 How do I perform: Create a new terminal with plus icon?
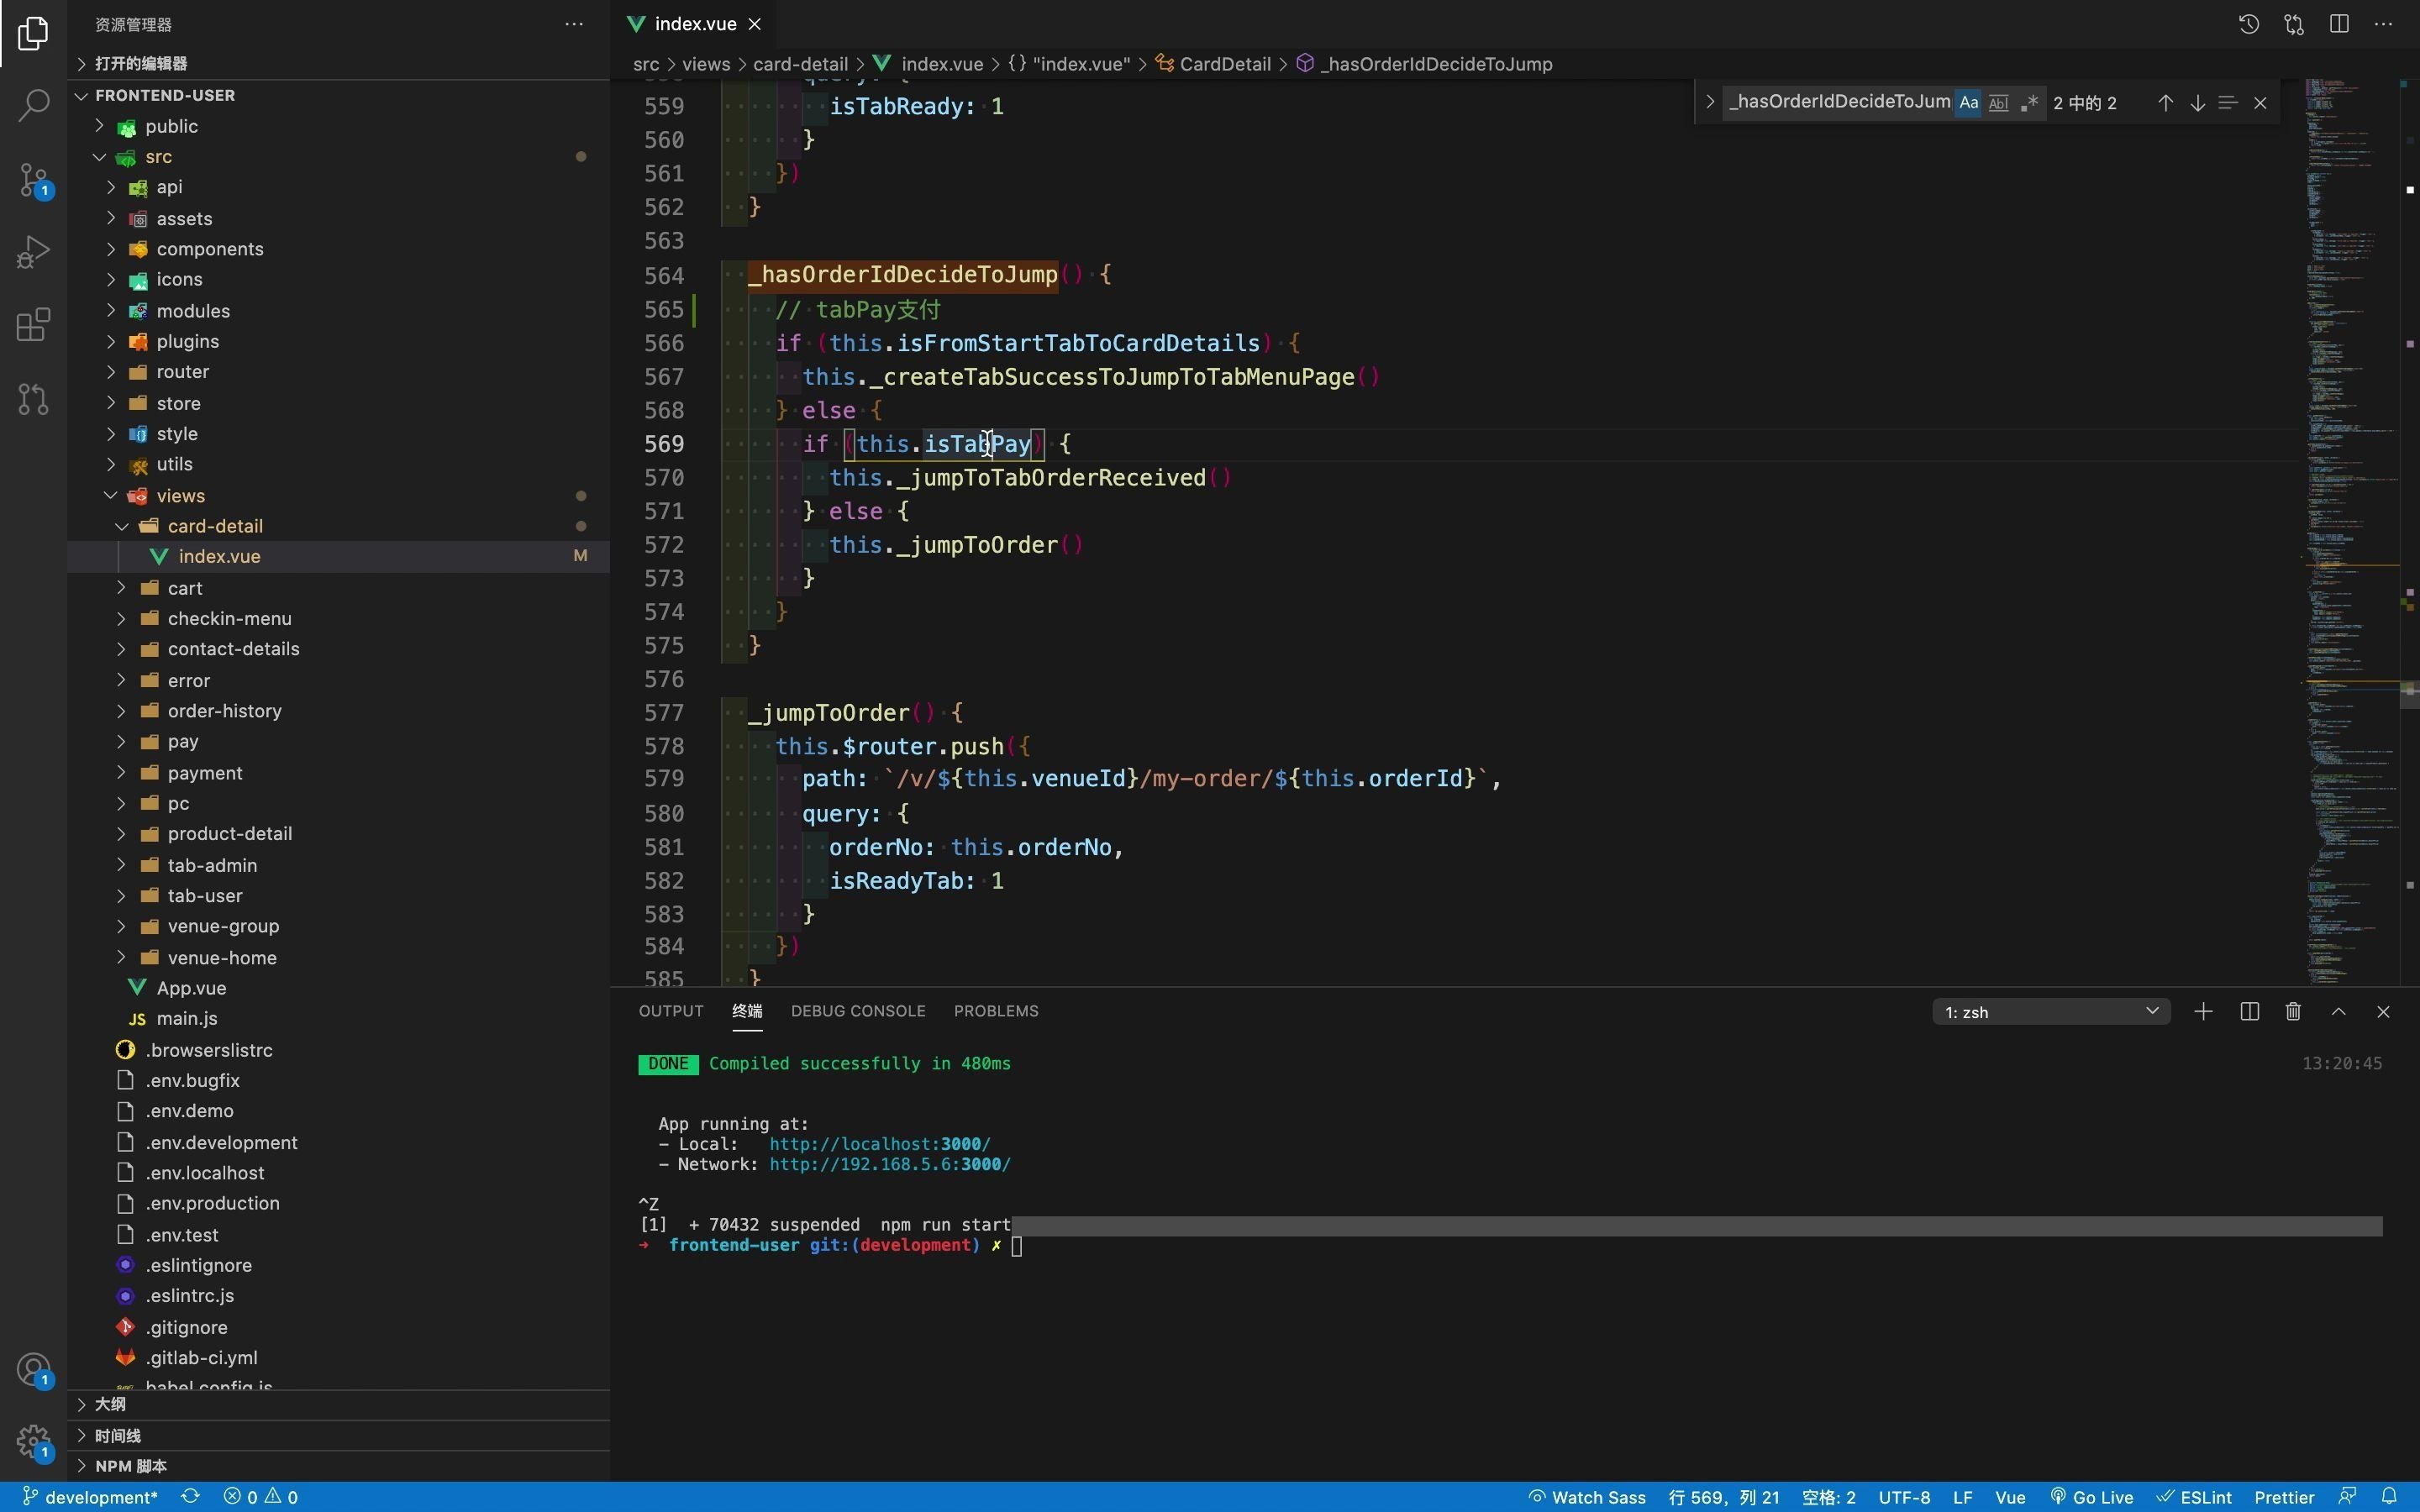(x=2203, y=1012)
